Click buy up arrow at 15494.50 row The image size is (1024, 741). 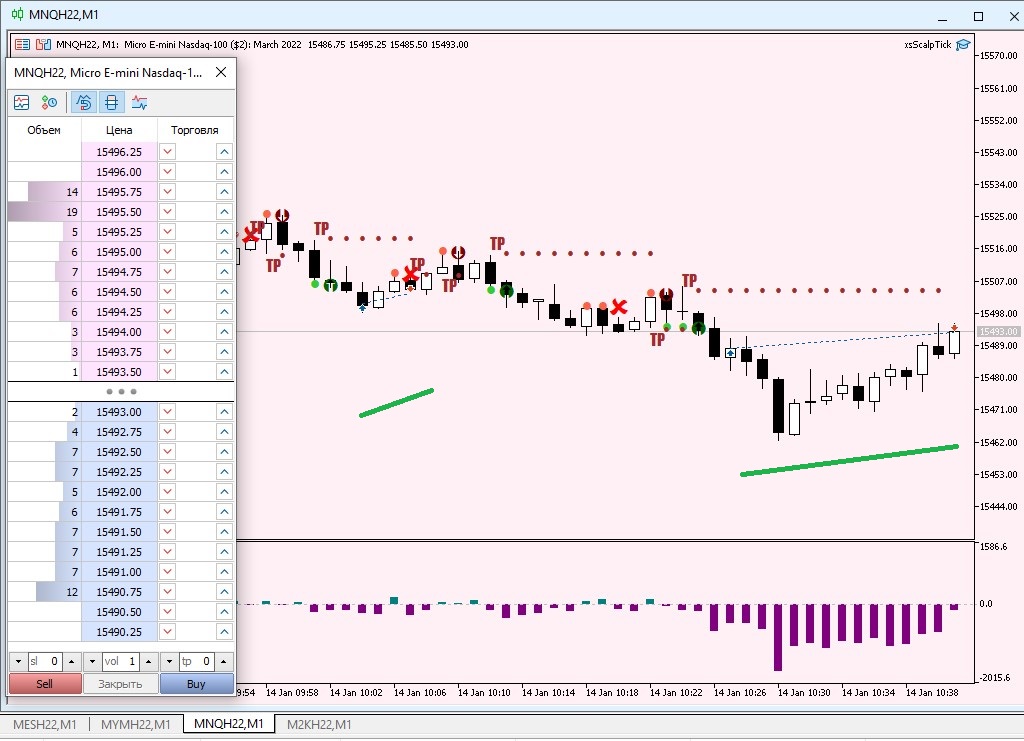point(224,291)
